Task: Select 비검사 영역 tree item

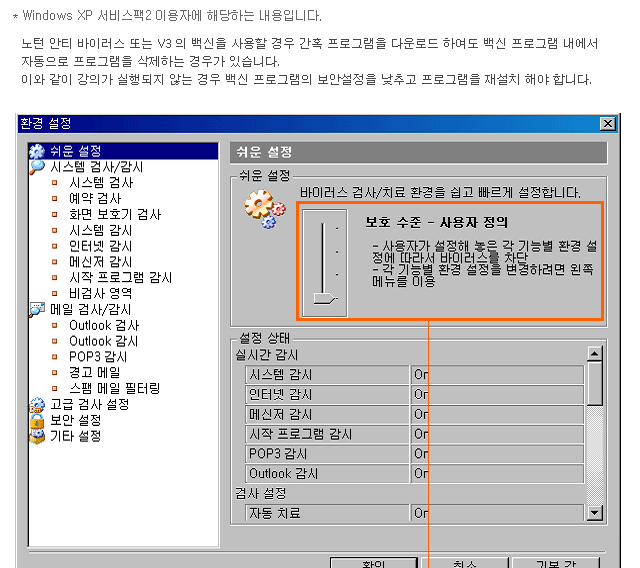Action: tap(100, 294)
